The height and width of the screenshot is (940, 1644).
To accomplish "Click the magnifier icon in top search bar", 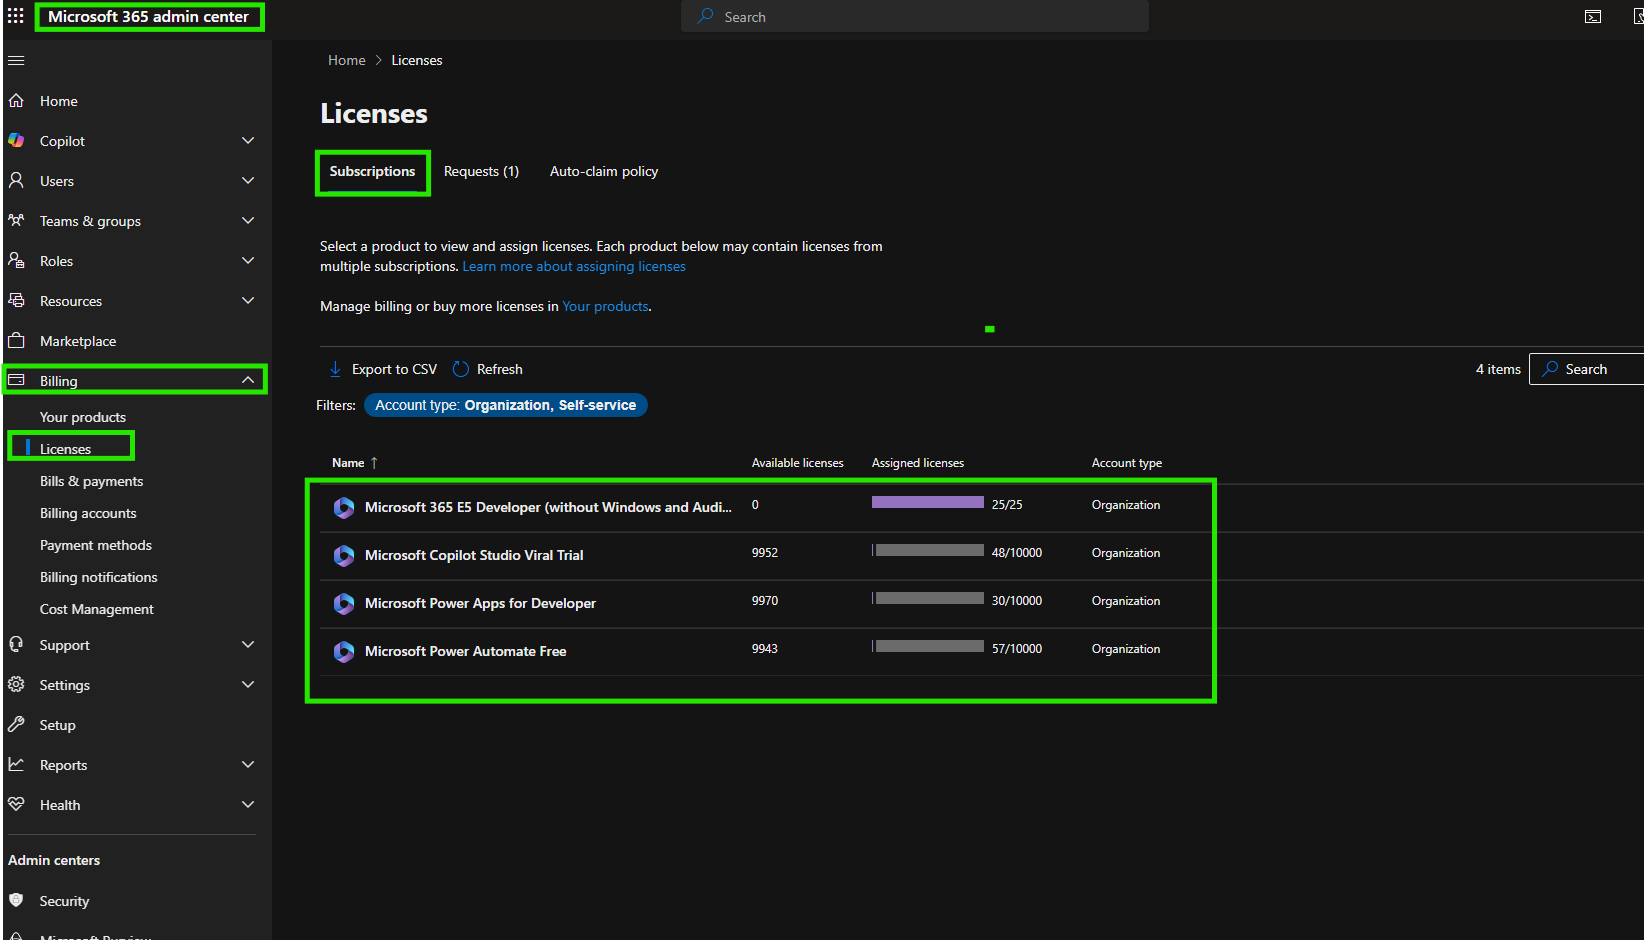I will click(x=705, y=16).
